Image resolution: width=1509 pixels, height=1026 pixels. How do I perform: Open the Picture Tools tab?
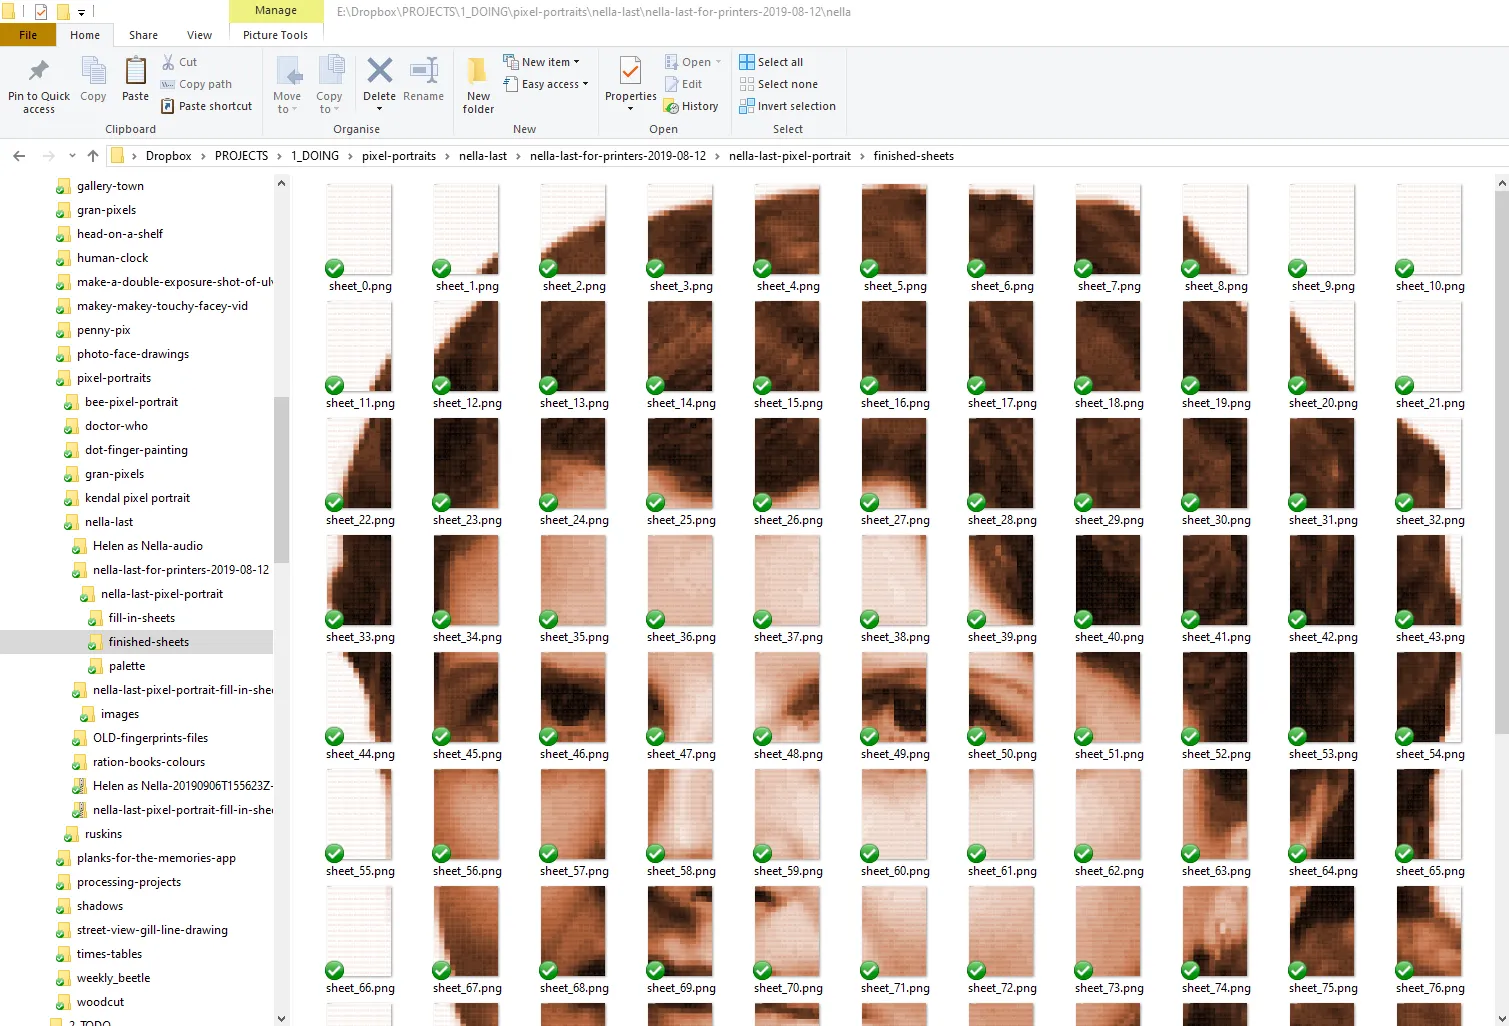tap(275, 34)
